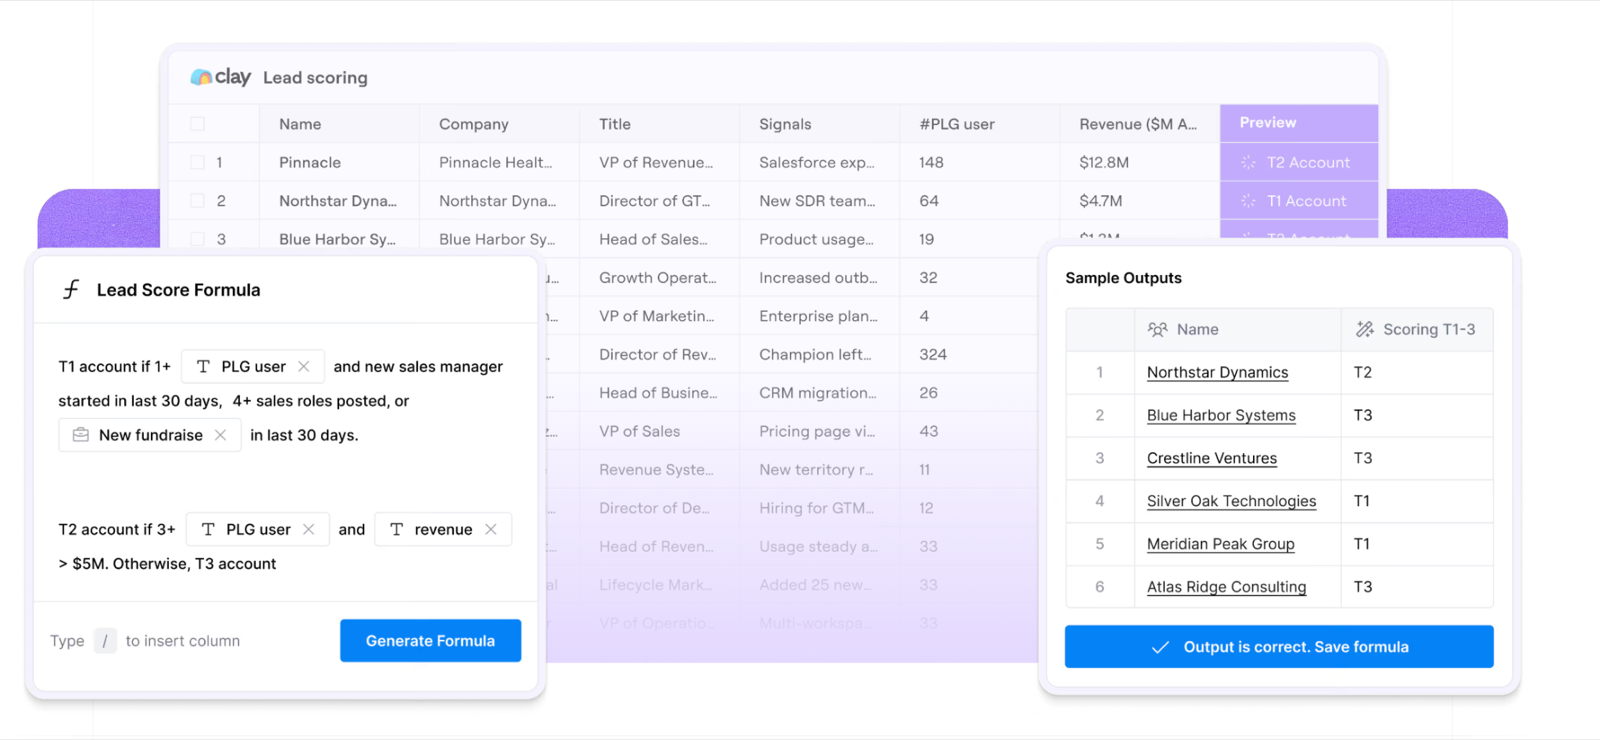Click the Scoring T1-3 column header

(x=1416, y=330)
